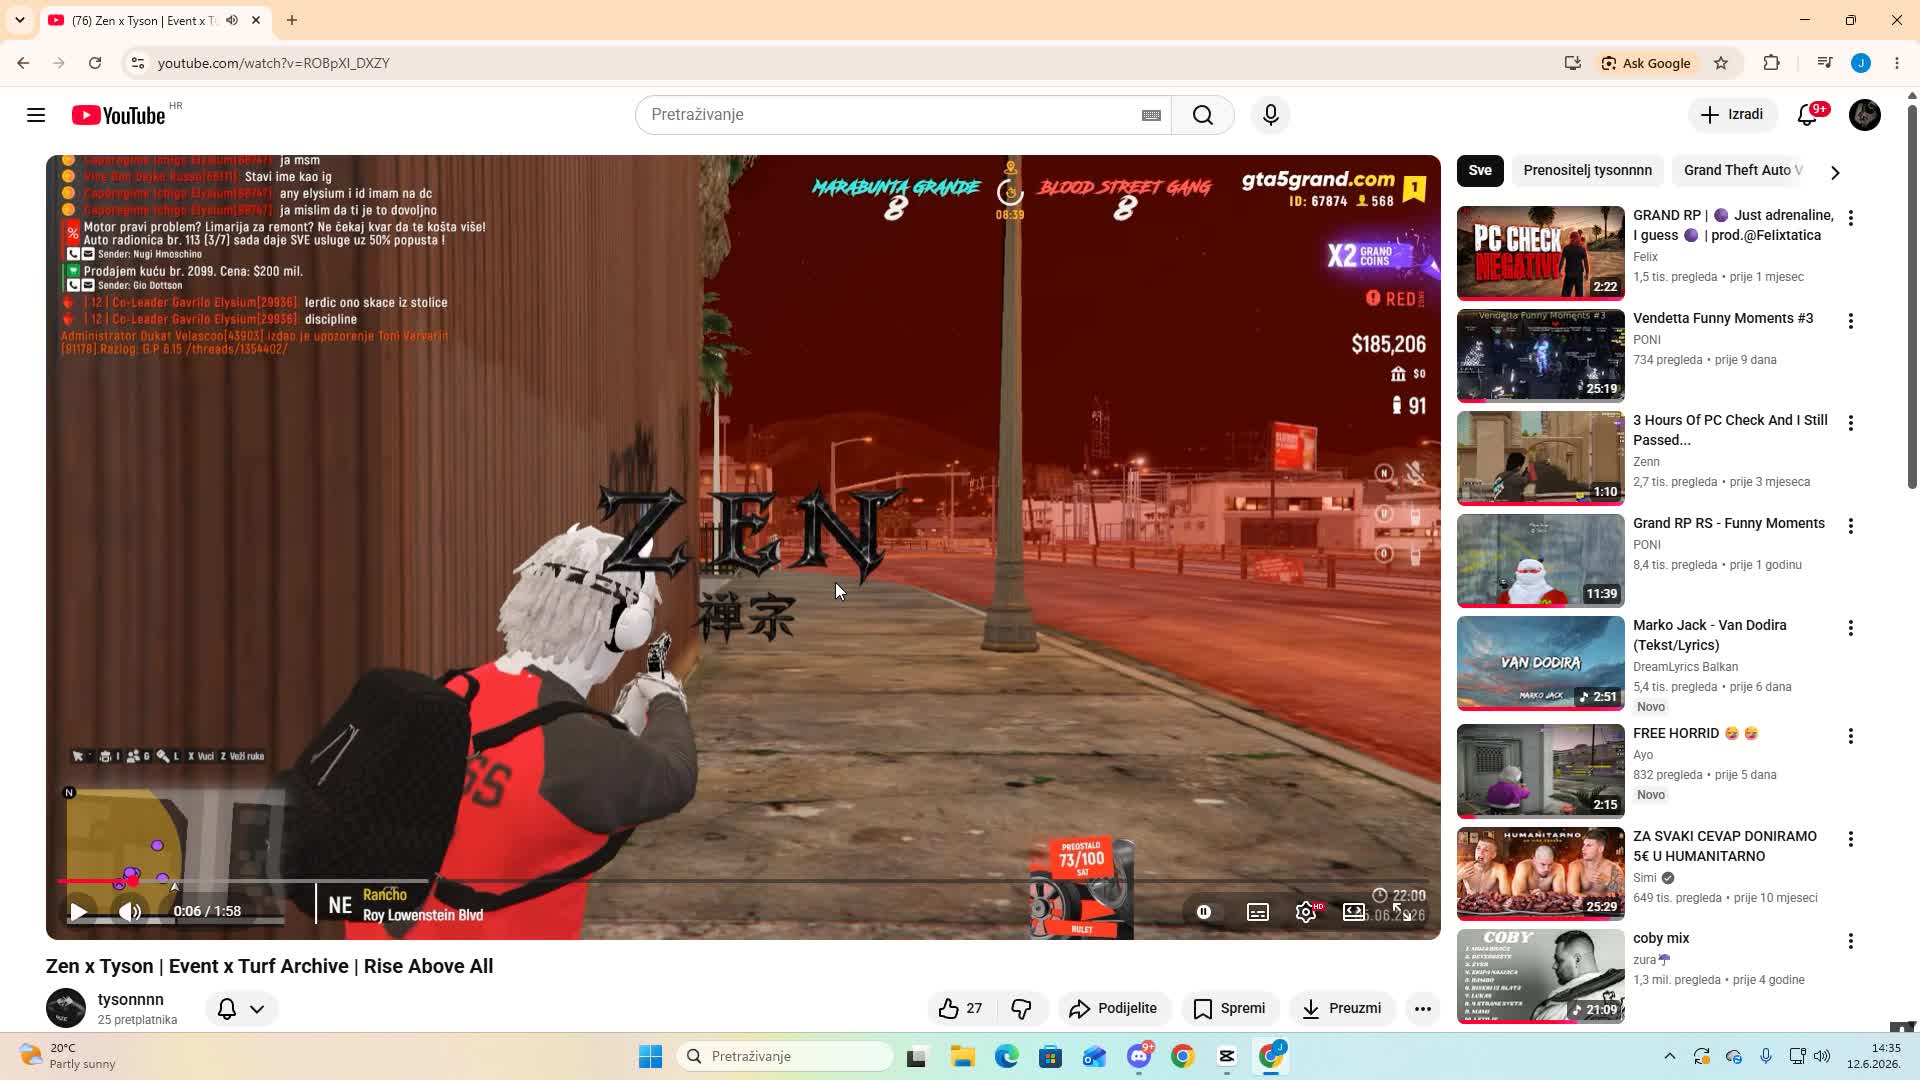Mute the tab via its speaker icon
The height and width of the screenshot is (1080, 1920).
pos(232,20)
